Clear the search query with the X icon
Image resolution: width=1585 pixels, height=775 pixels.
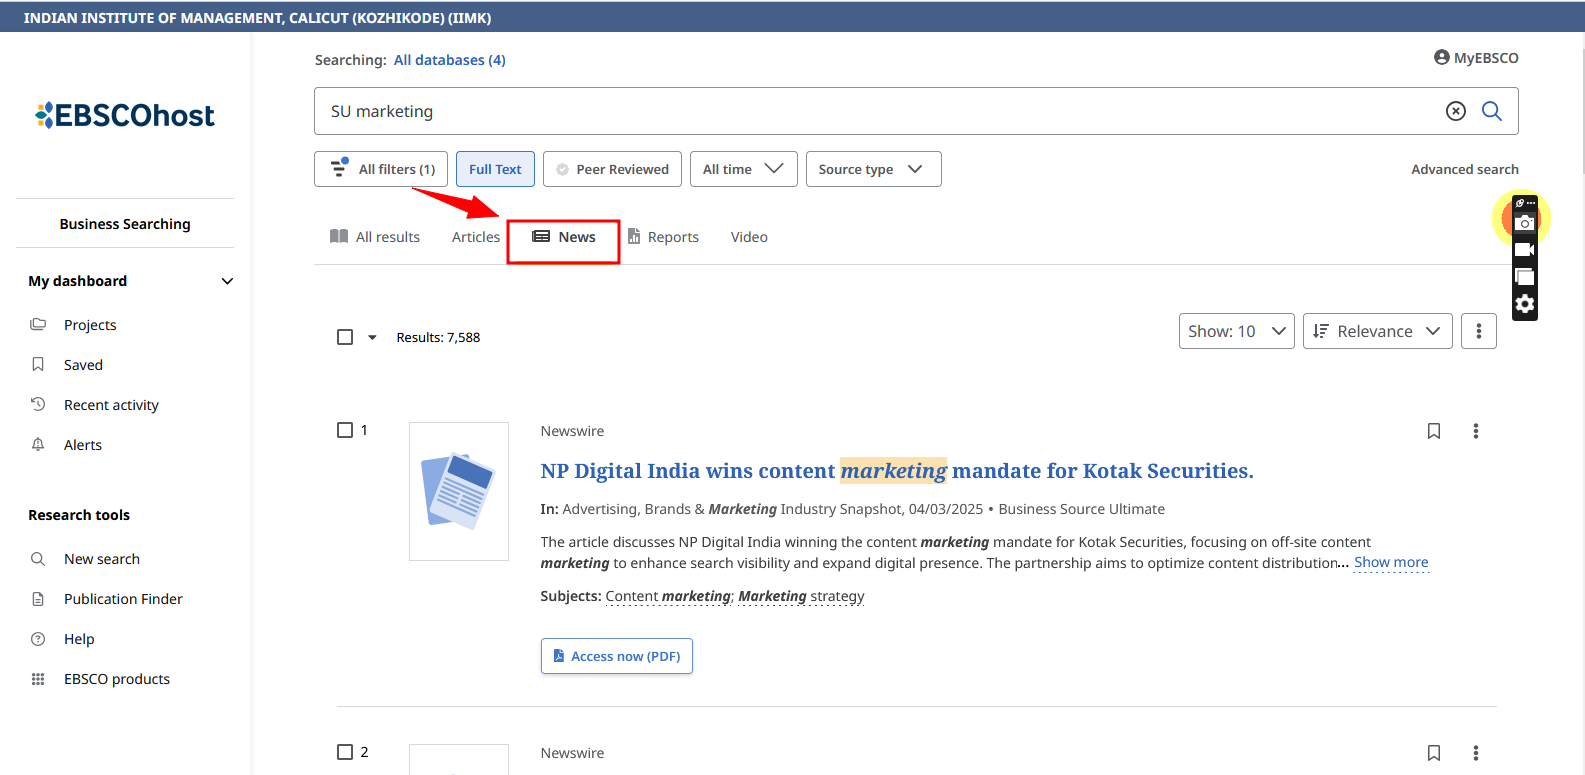[x=1456, y=111]
